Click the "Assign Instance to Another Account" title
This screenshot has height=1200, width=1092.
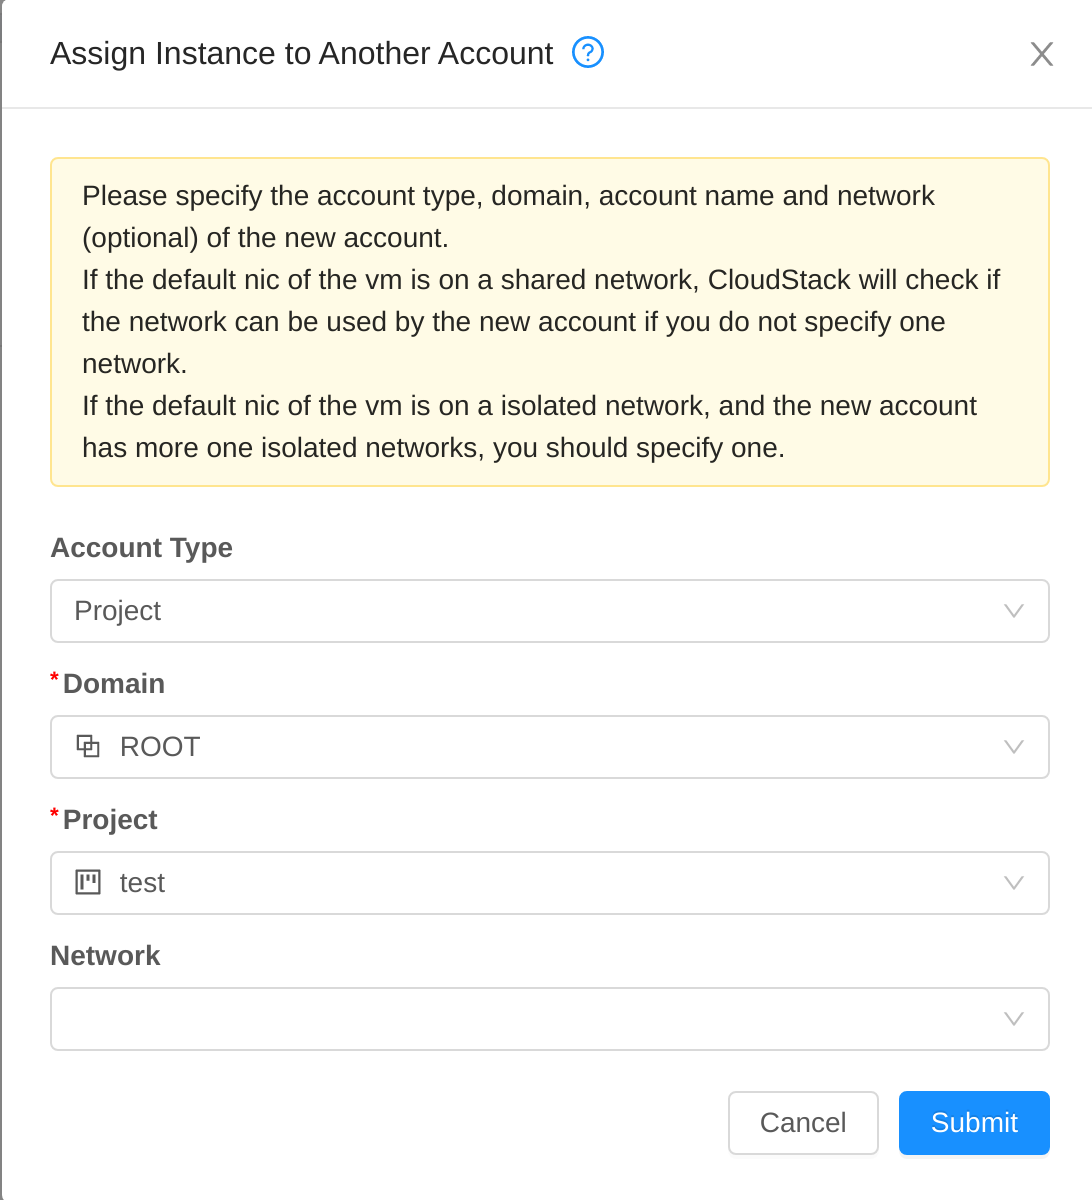tap(300, 53)
